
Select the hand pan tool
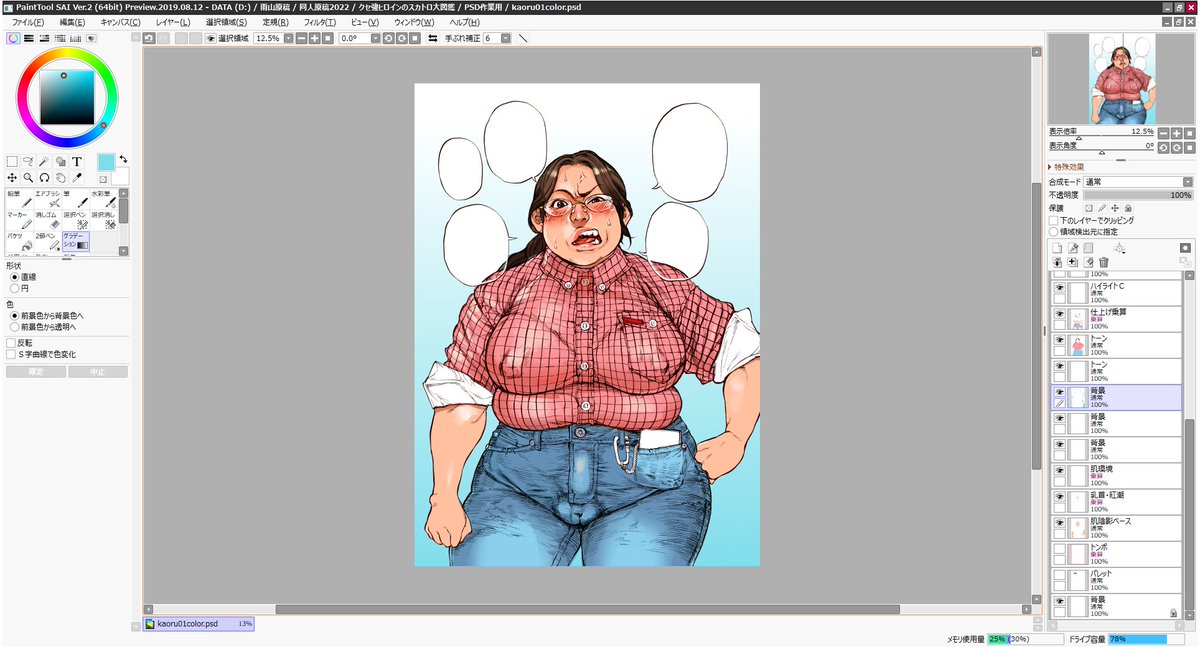click(x=60, y=177)
